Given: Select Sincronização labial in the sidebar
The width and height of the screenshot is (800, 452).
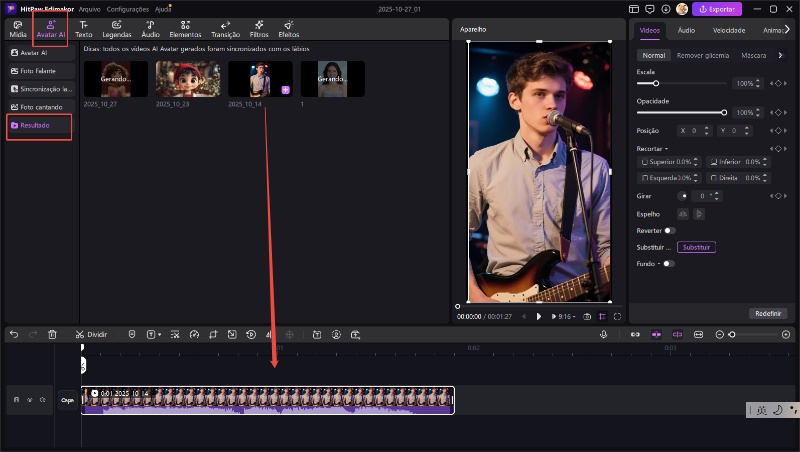Looking at the screenshot, I should click(x=41, y=89).
